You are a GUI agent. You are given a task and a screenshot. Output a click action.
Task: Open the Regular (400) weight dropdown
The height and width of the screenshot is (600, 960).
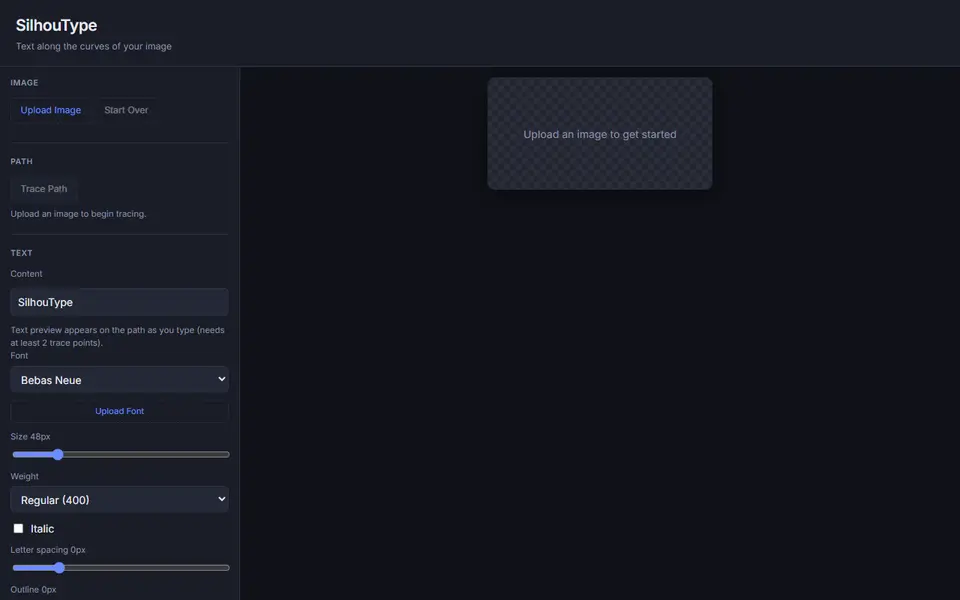click(x=119, y=500)
